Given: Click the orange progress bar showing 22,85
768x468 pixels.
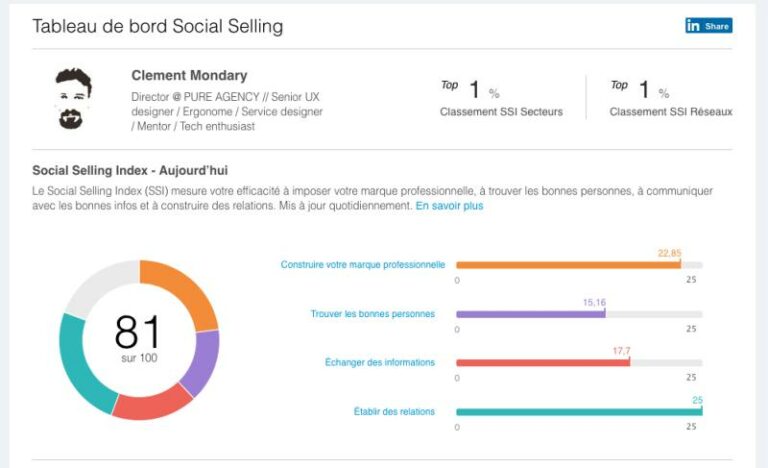Looking at the screenshot, I should point(568,265).
